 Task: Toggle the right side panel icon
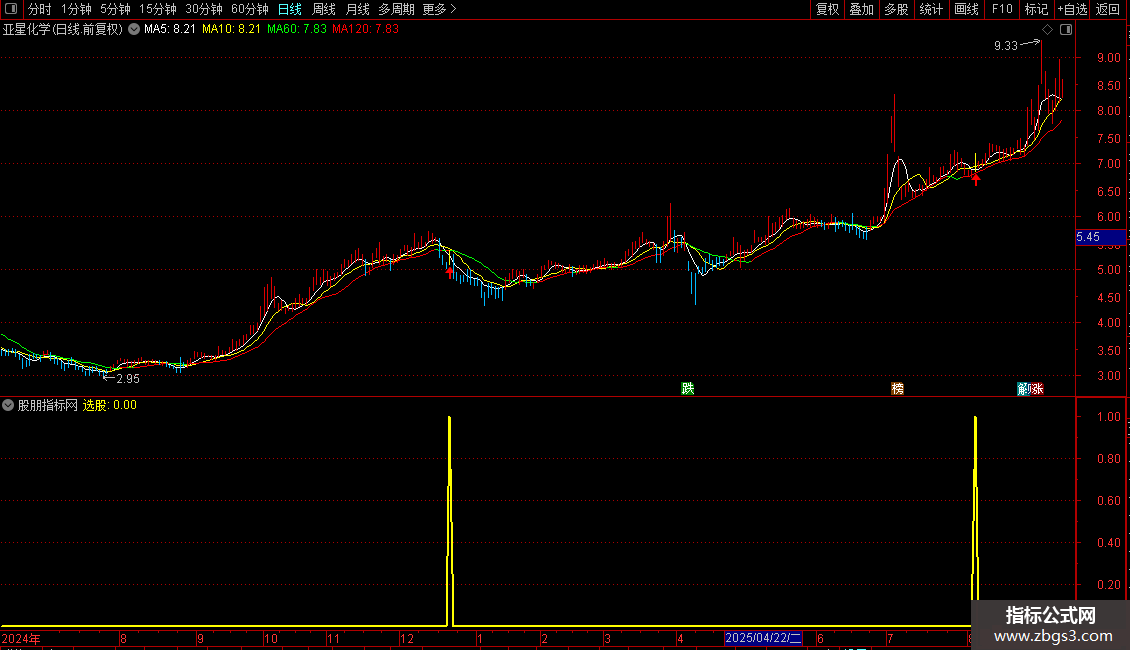[1066, 30]
